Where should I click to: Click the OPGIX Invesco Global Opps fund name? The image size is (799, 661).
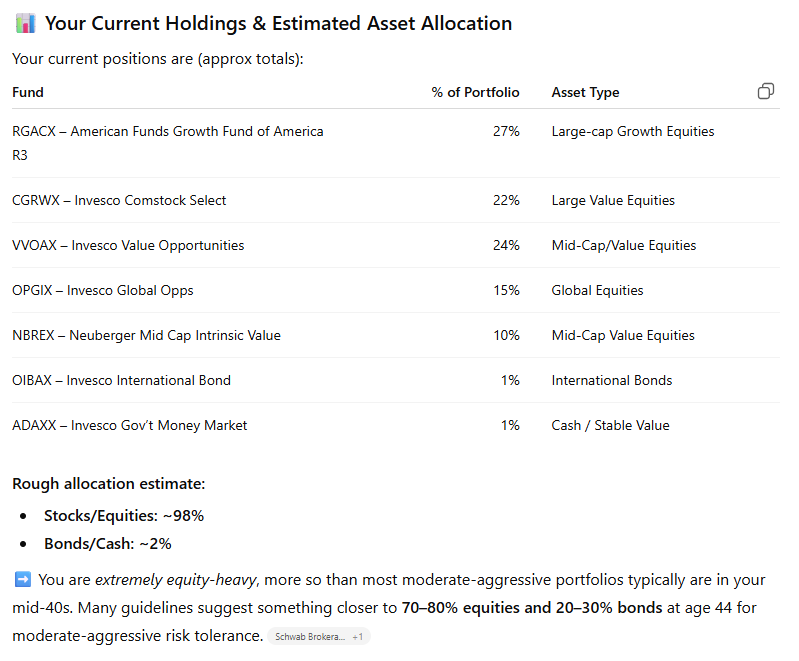pos(103,290)
